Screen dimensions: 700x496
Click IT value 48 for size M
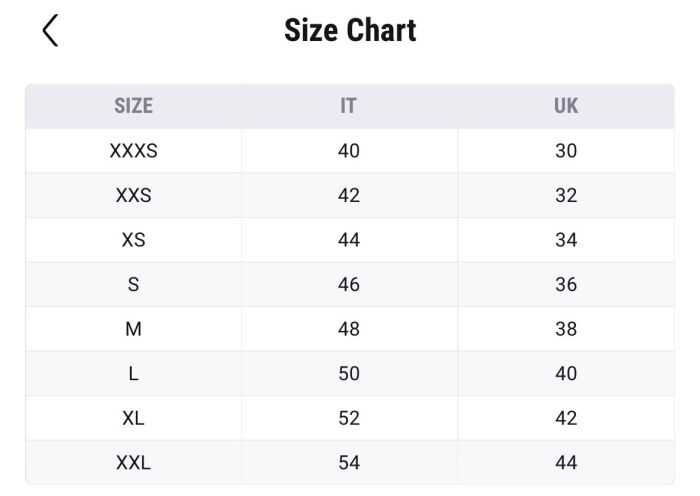pyautogui.click(x=349, y=329)
